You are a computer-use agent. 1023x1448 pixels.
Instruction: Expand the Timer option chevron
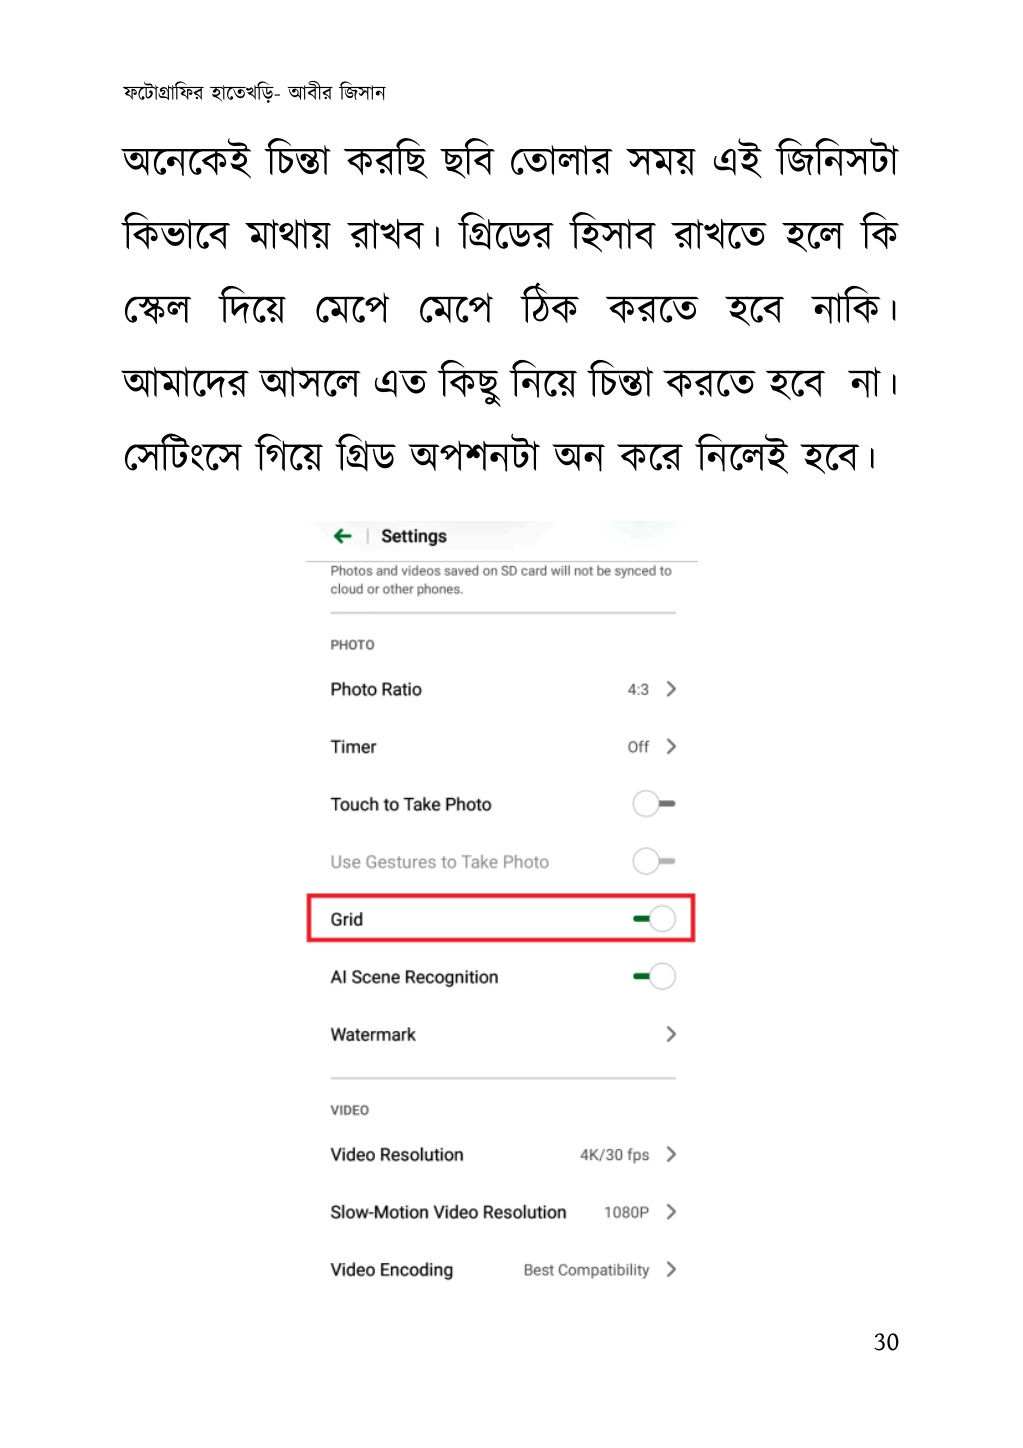tap(671, 746)
